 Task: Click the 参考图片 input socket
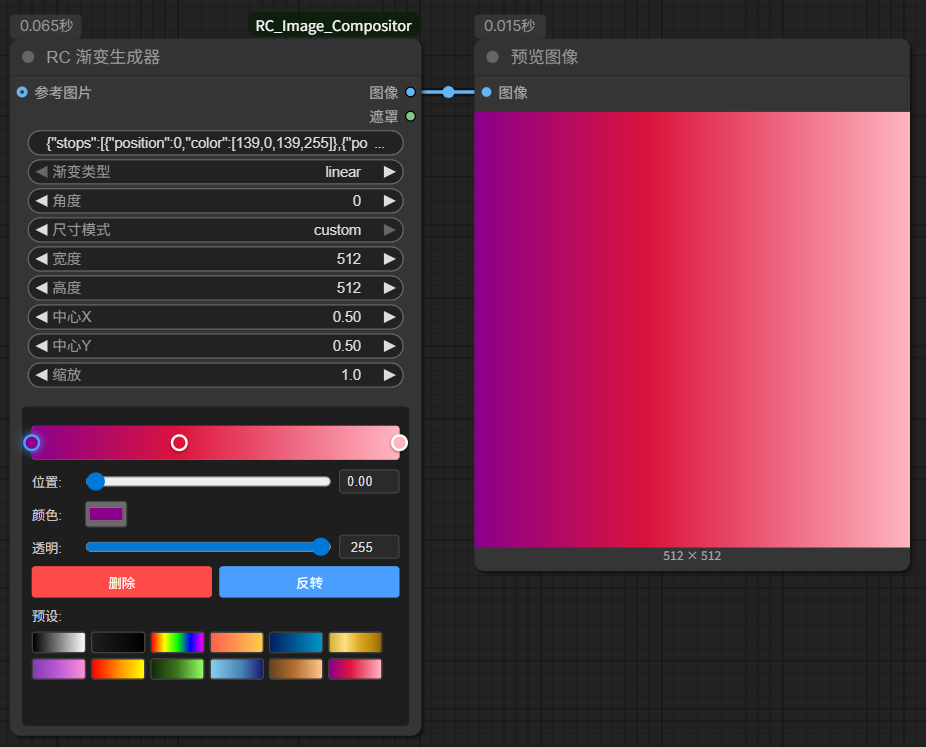(22, 92)
